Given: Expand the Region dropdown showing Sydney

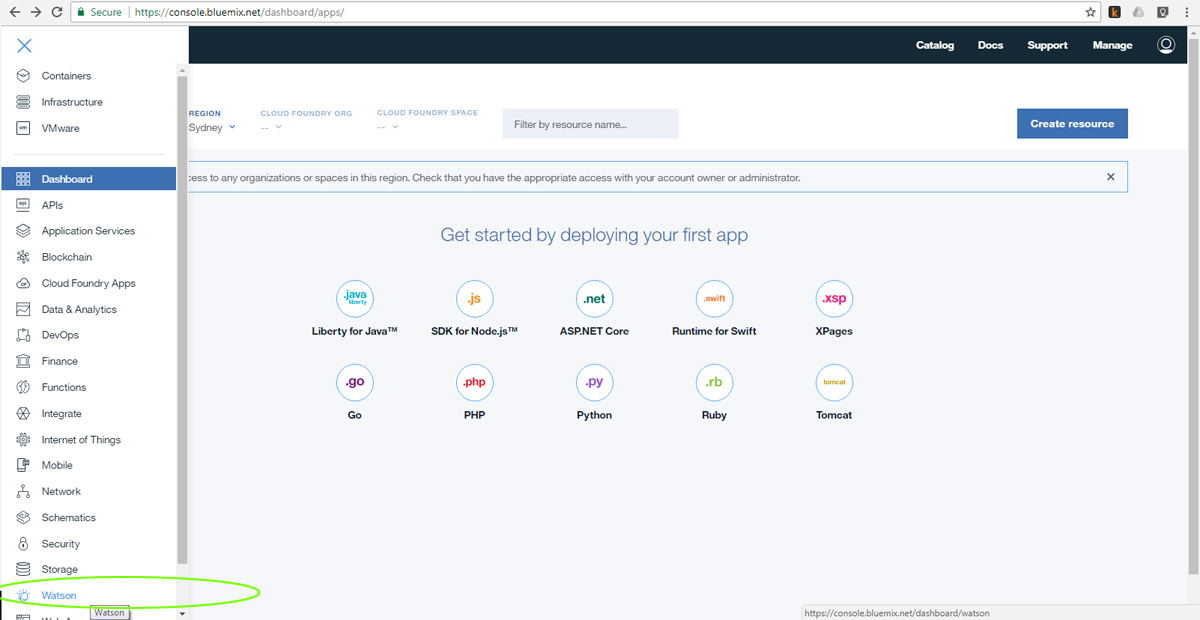Looking at the screenshot, I should point(212,127).
